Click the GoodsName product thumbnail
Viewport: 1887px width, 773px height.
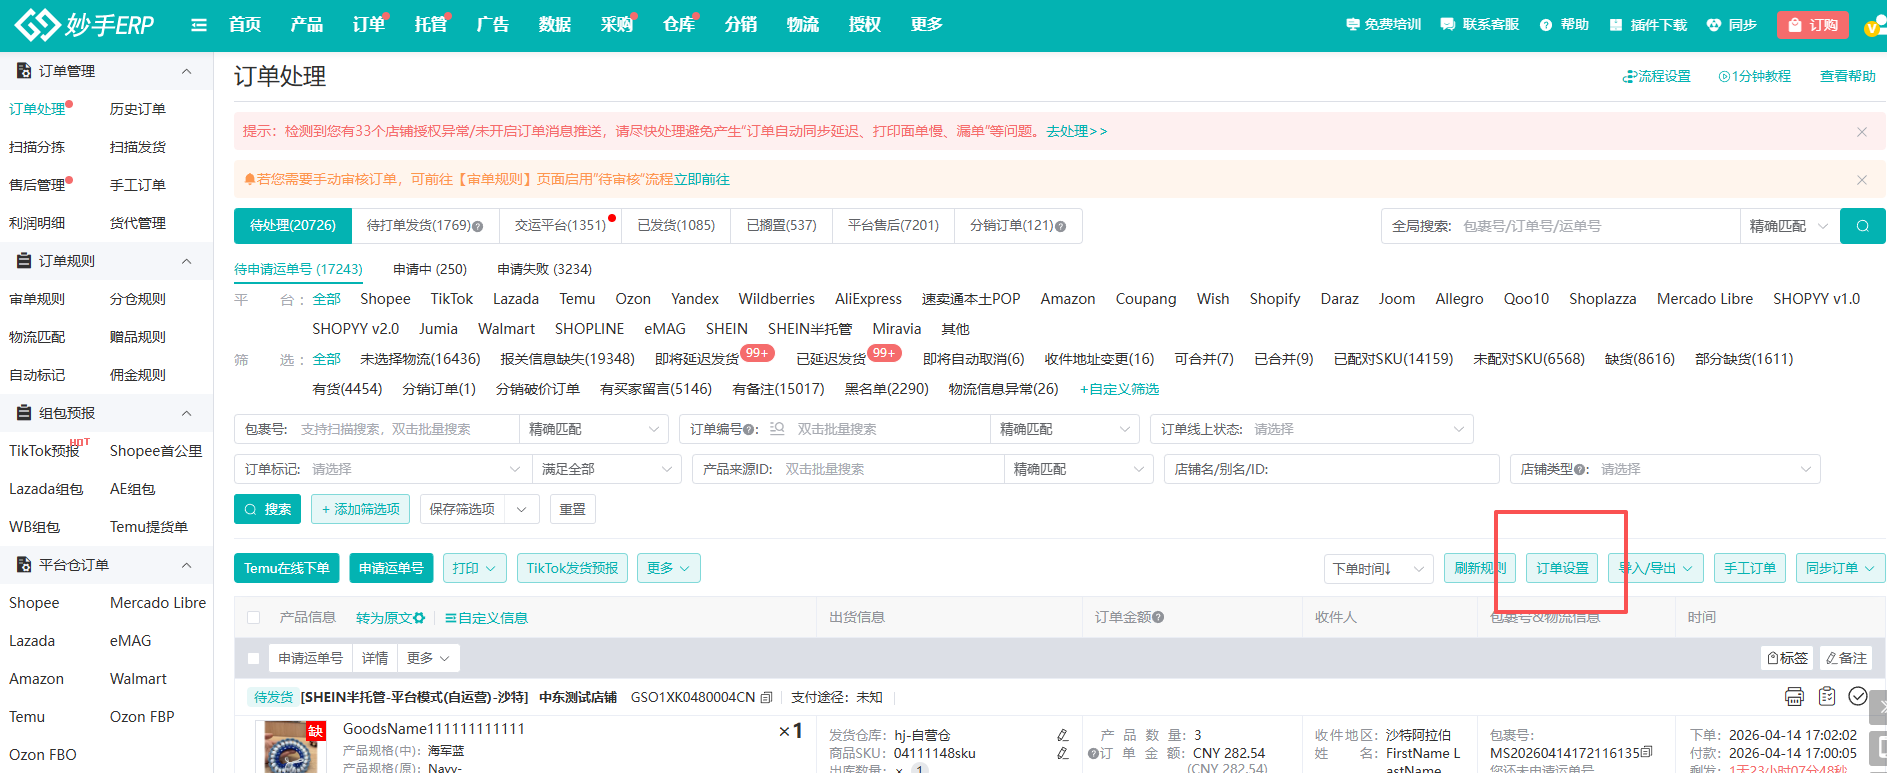pyautogui.click(x=292, y=747)
